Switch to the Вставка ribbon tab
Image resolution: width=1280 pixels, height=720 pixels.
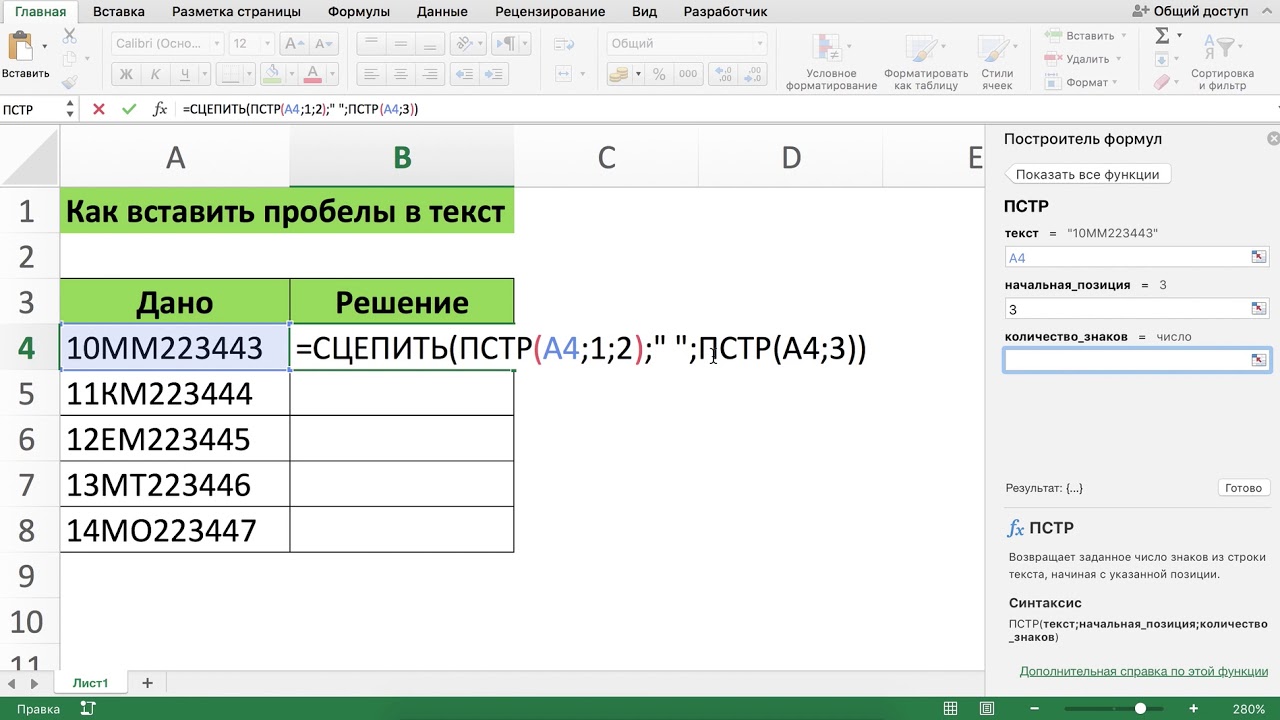click(119, 11)
